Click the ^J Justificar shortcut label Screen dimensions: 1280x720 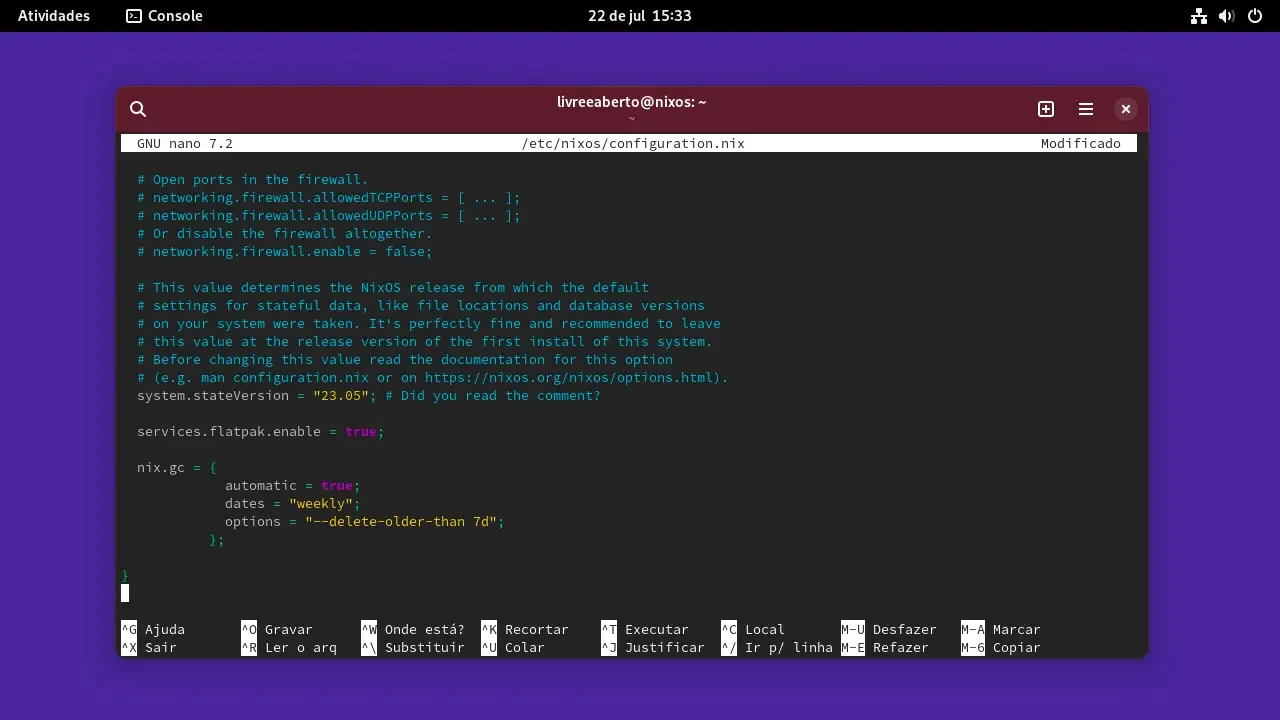click(653, 647)
